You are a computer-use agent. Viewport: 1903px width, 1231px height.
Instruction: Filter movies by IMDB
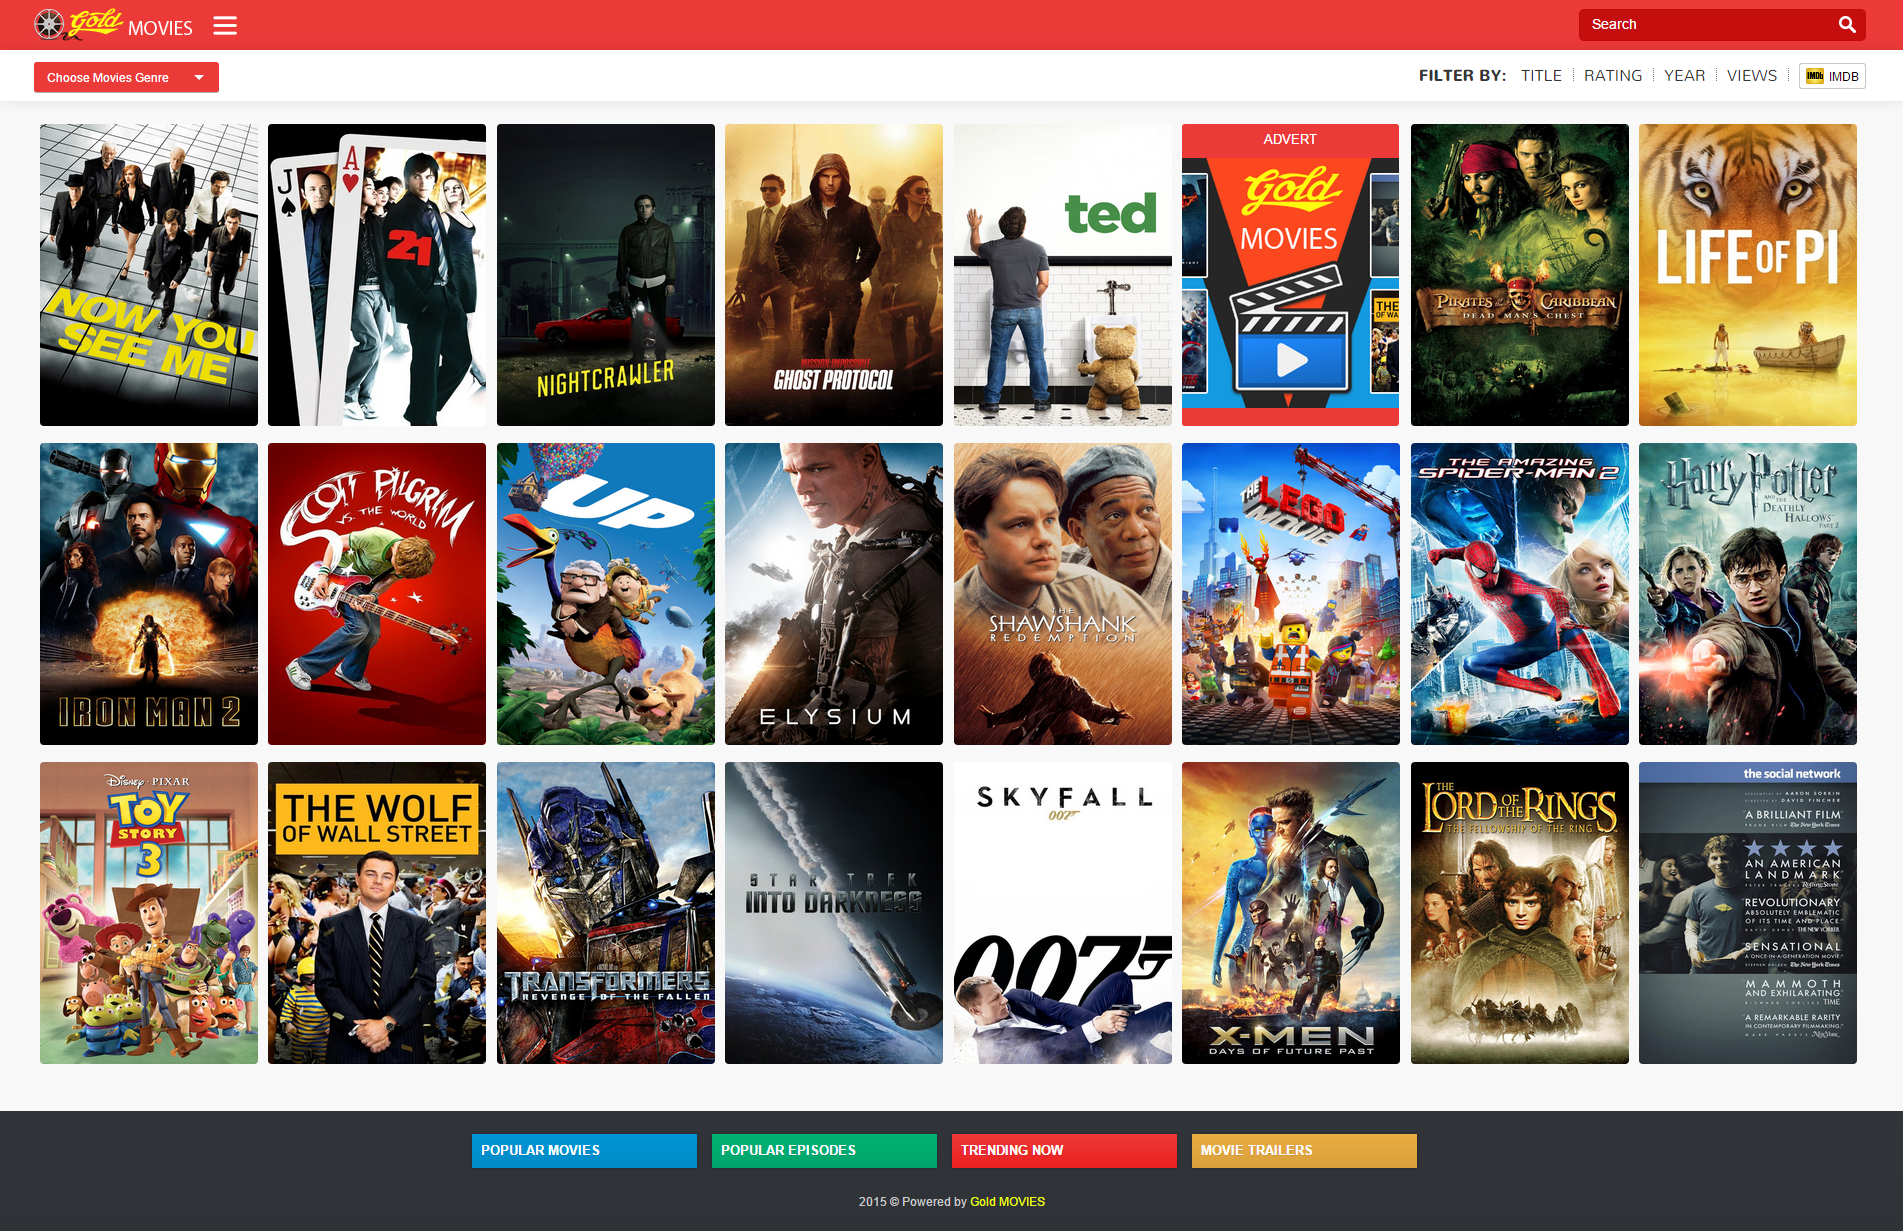tap(1832, 76)
